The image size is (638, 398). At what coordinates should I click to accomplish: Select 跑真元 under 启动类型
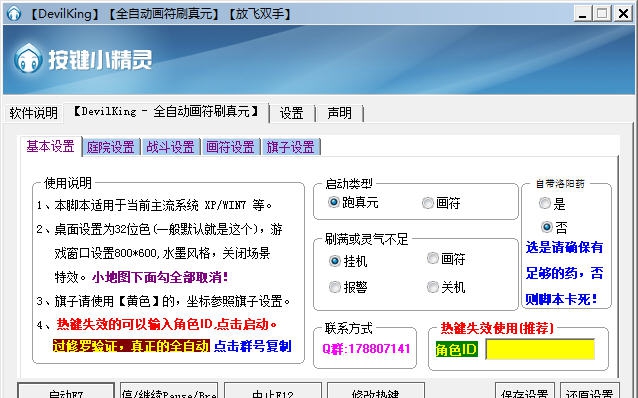pos(353,202)
